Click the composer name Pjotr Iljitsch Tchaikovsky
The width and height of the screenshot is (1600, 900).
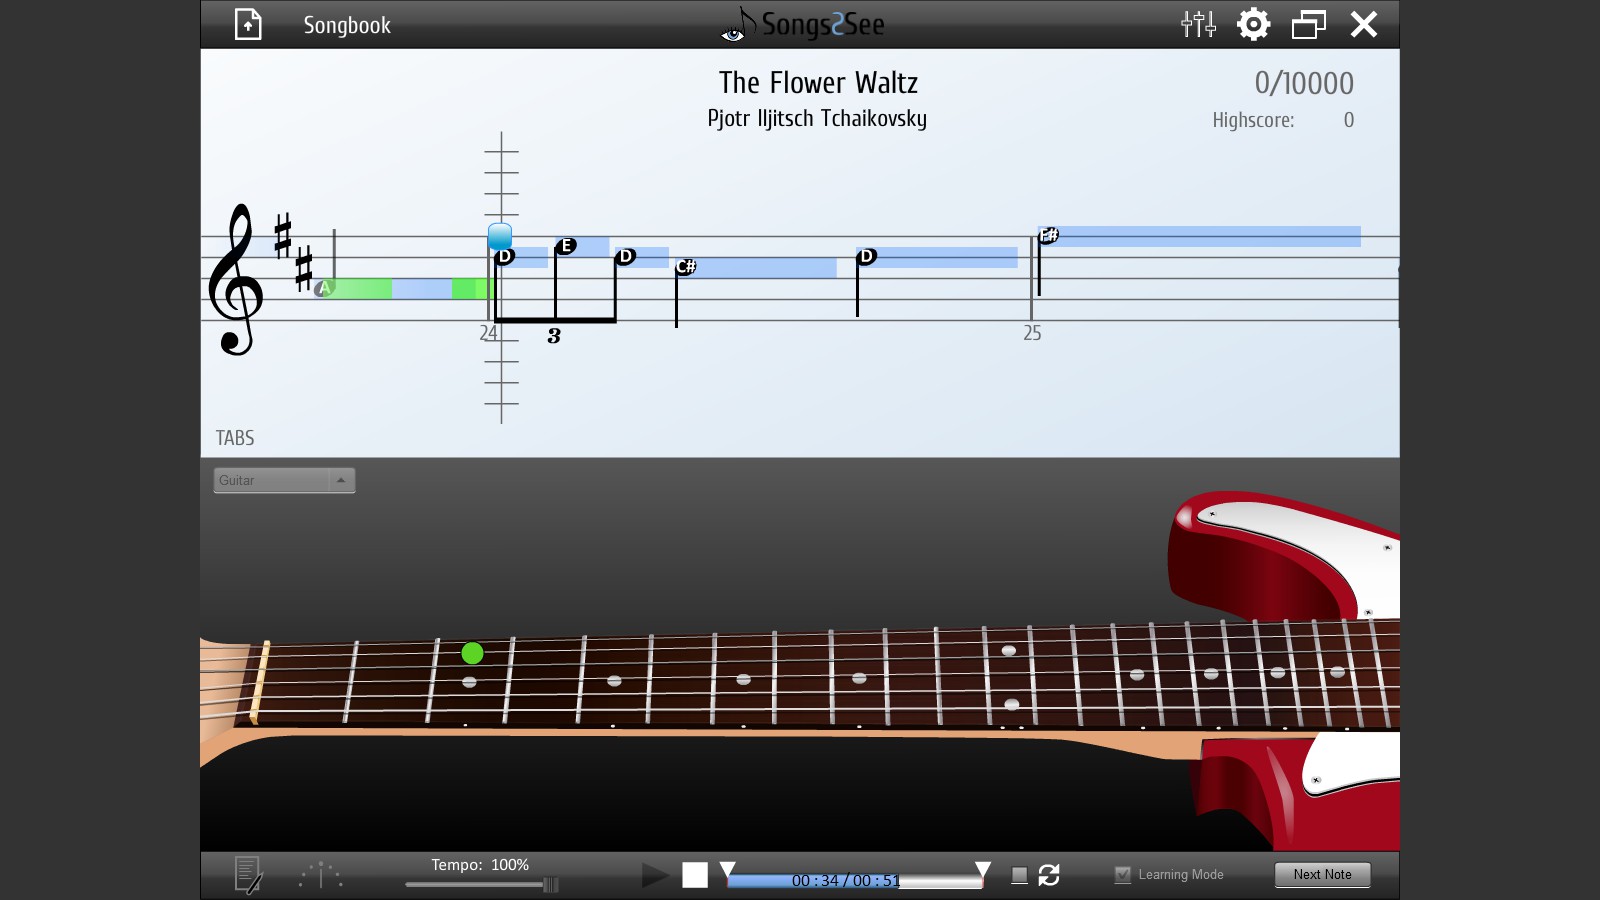coord(817,119)
